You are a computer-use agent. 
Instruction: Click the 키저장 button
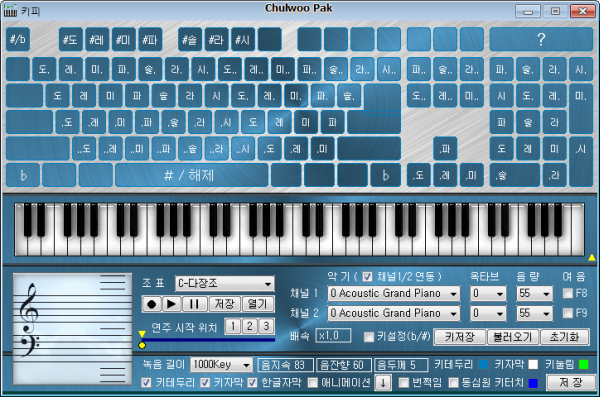point(460,337)
